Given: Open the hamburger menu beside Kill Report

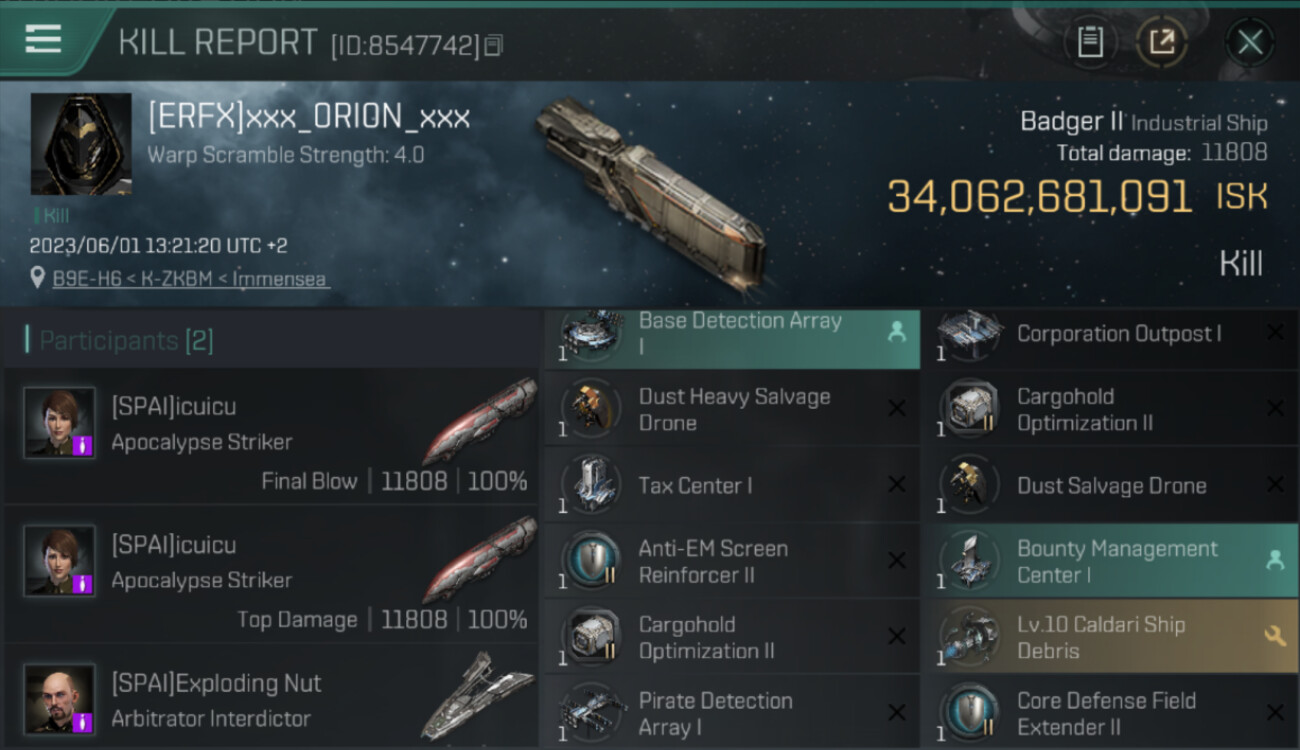Looking at the screenshot, I should [43, 40].
